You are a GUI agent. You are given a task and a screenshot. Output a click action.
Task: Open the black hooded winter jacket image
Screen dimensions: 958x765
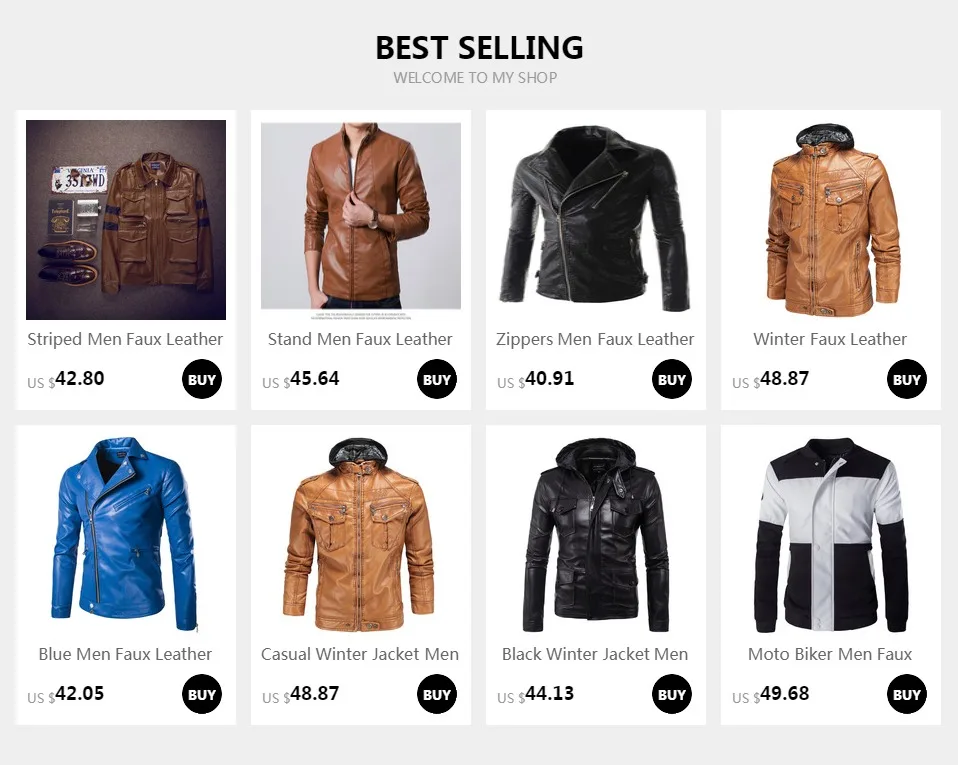tap(596, 535)
